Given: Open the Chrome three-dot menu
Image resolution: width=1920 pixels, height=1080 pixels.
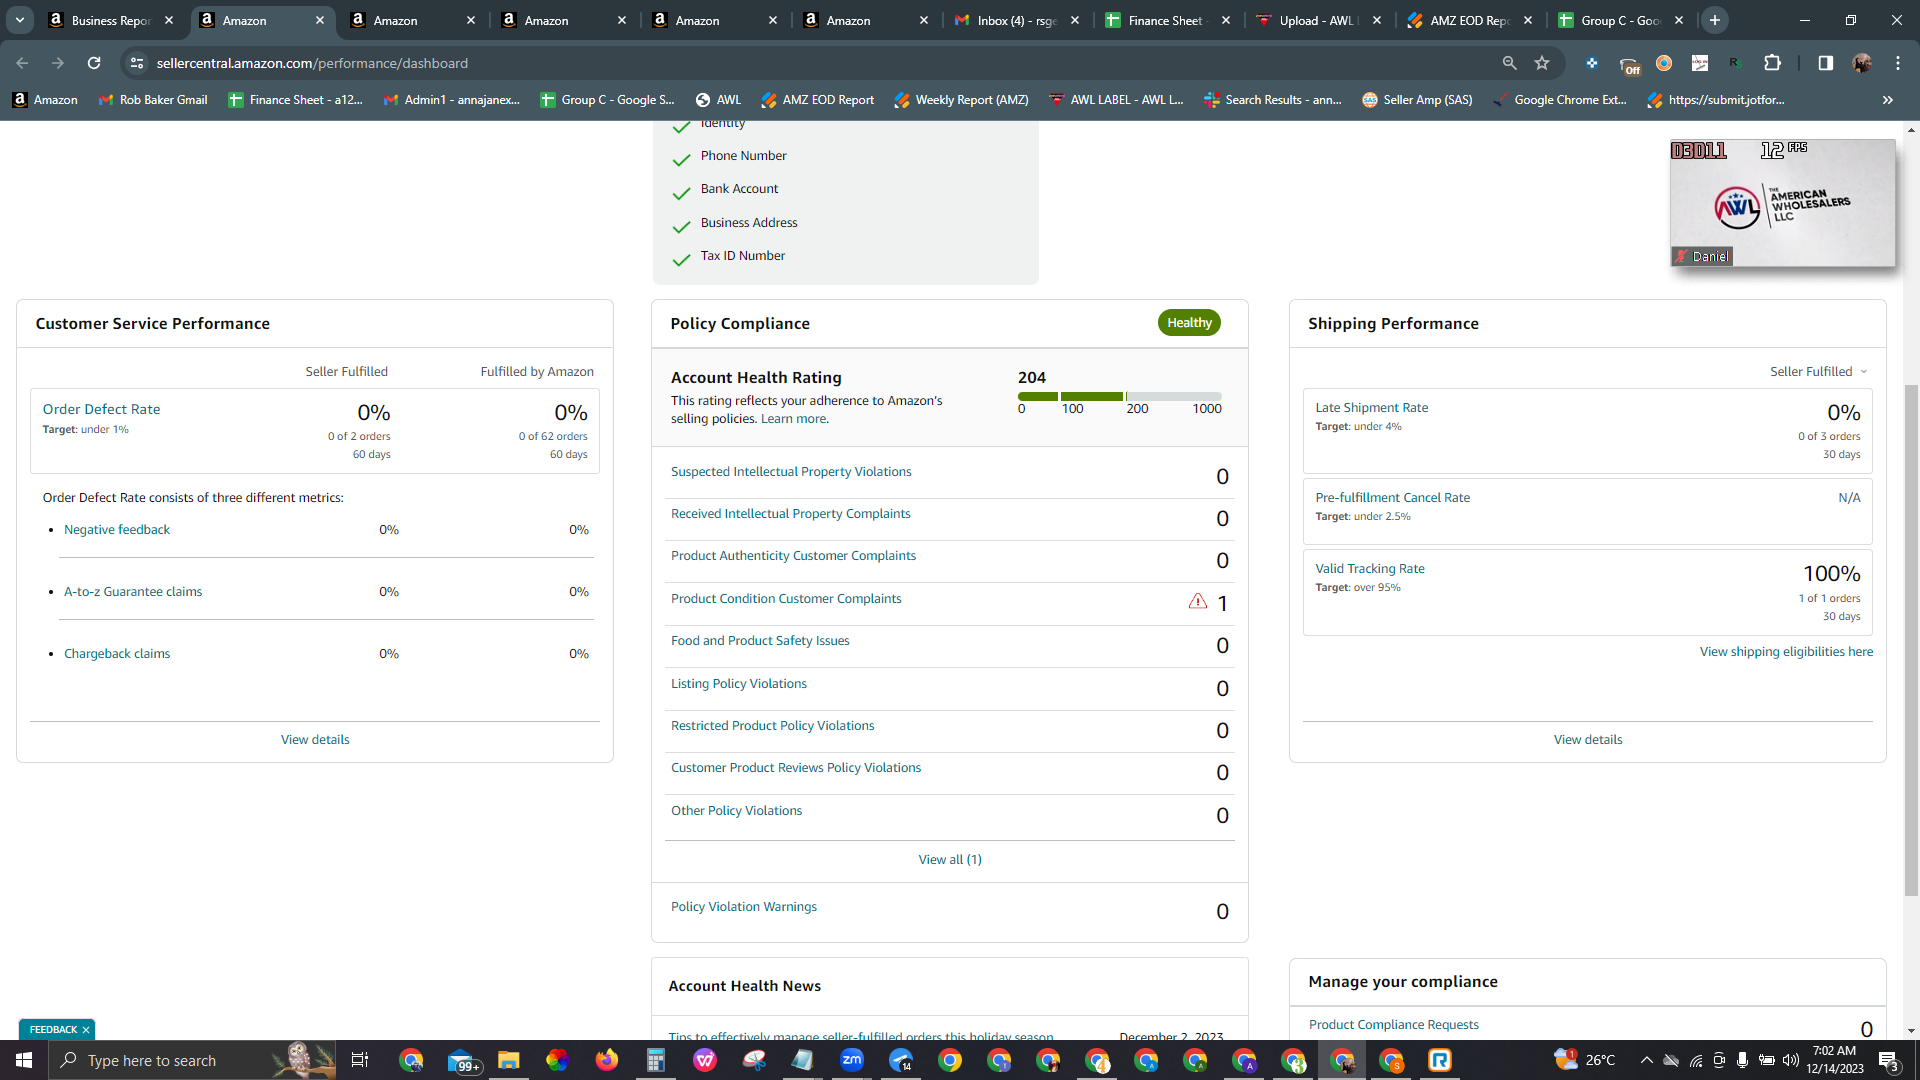Looking at the screenshot, I should (x=1897, y=63).
